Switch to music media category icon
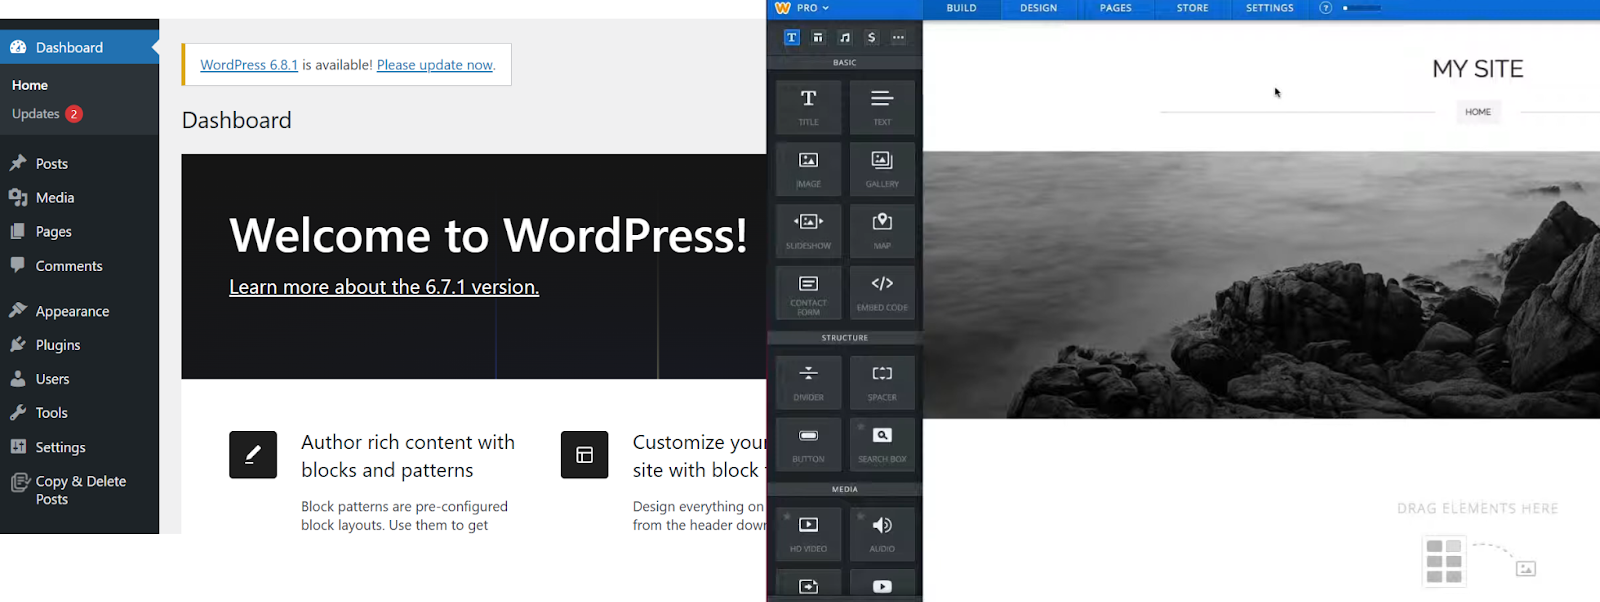Viewport: 1600px width, 602px height. click(845, 37)
